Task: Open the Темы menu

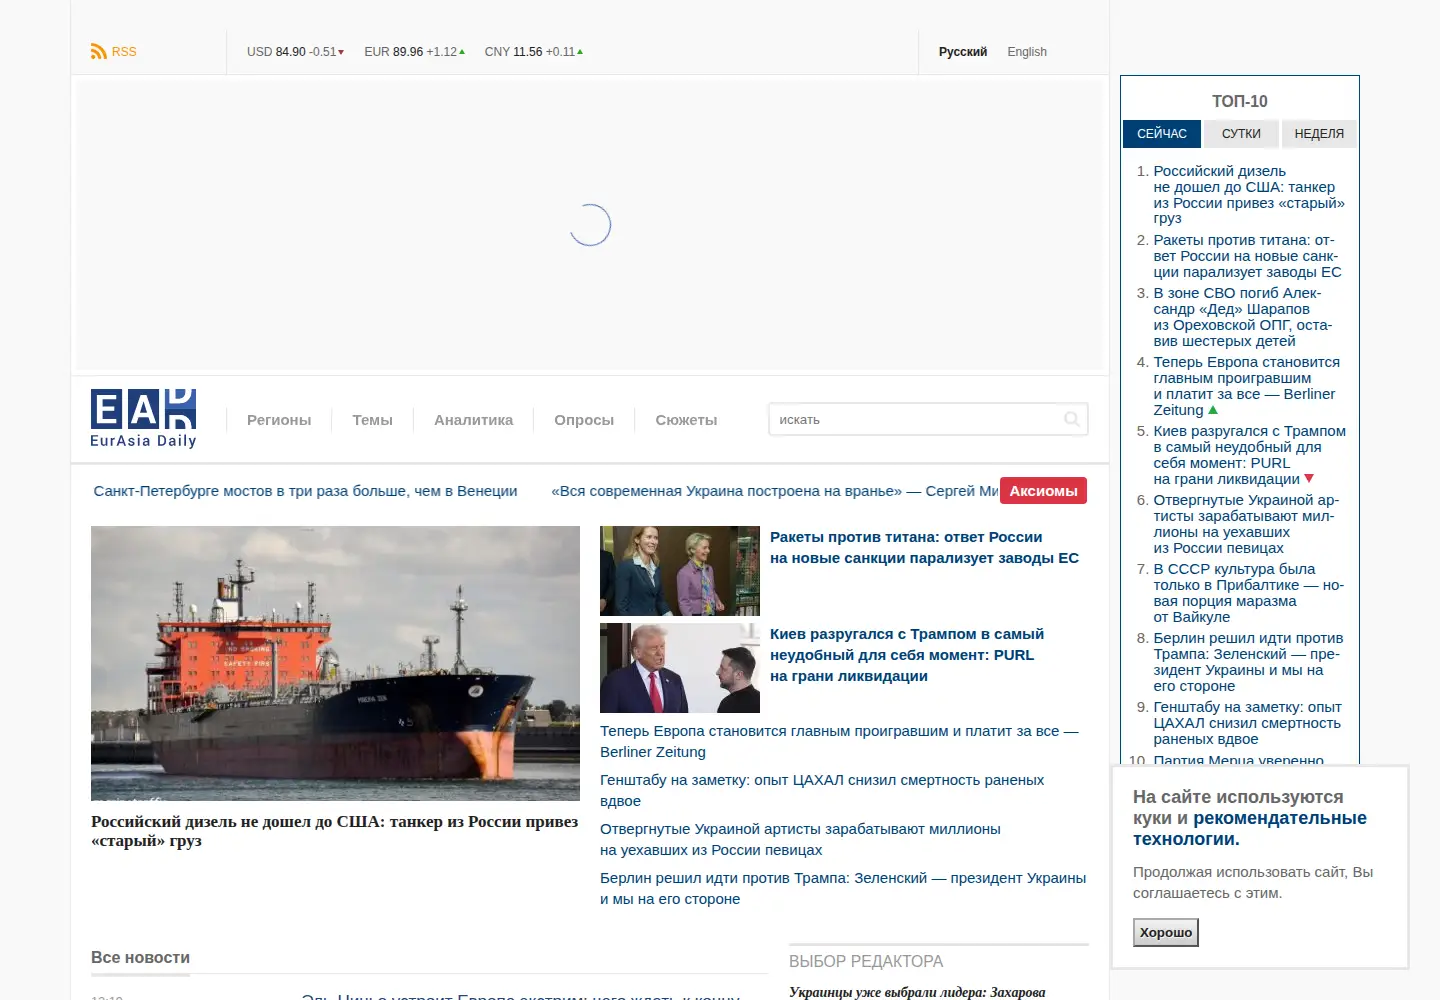Action: click(372, 420)
